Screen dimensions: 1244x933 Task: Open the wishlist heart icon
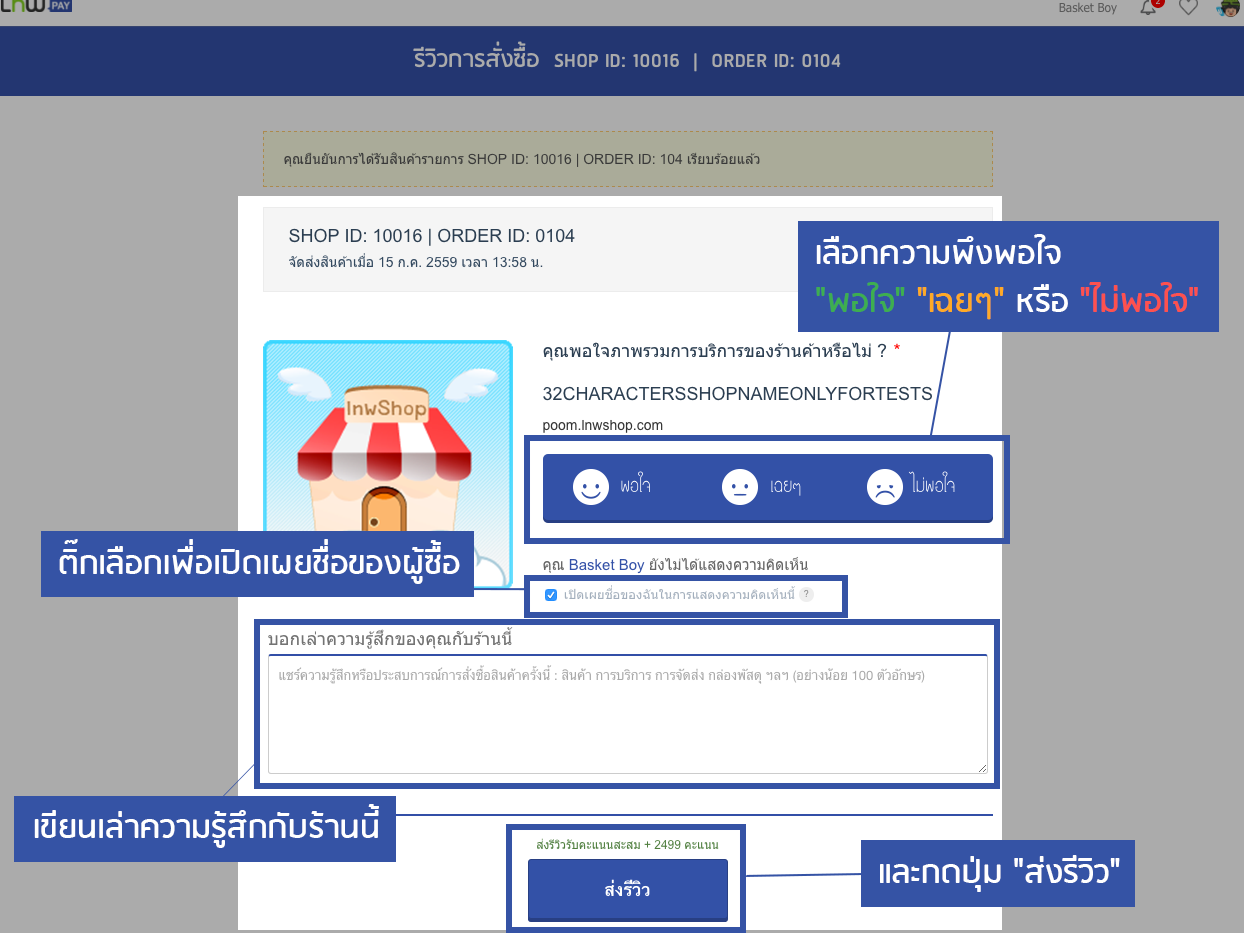pos(1188,8)
